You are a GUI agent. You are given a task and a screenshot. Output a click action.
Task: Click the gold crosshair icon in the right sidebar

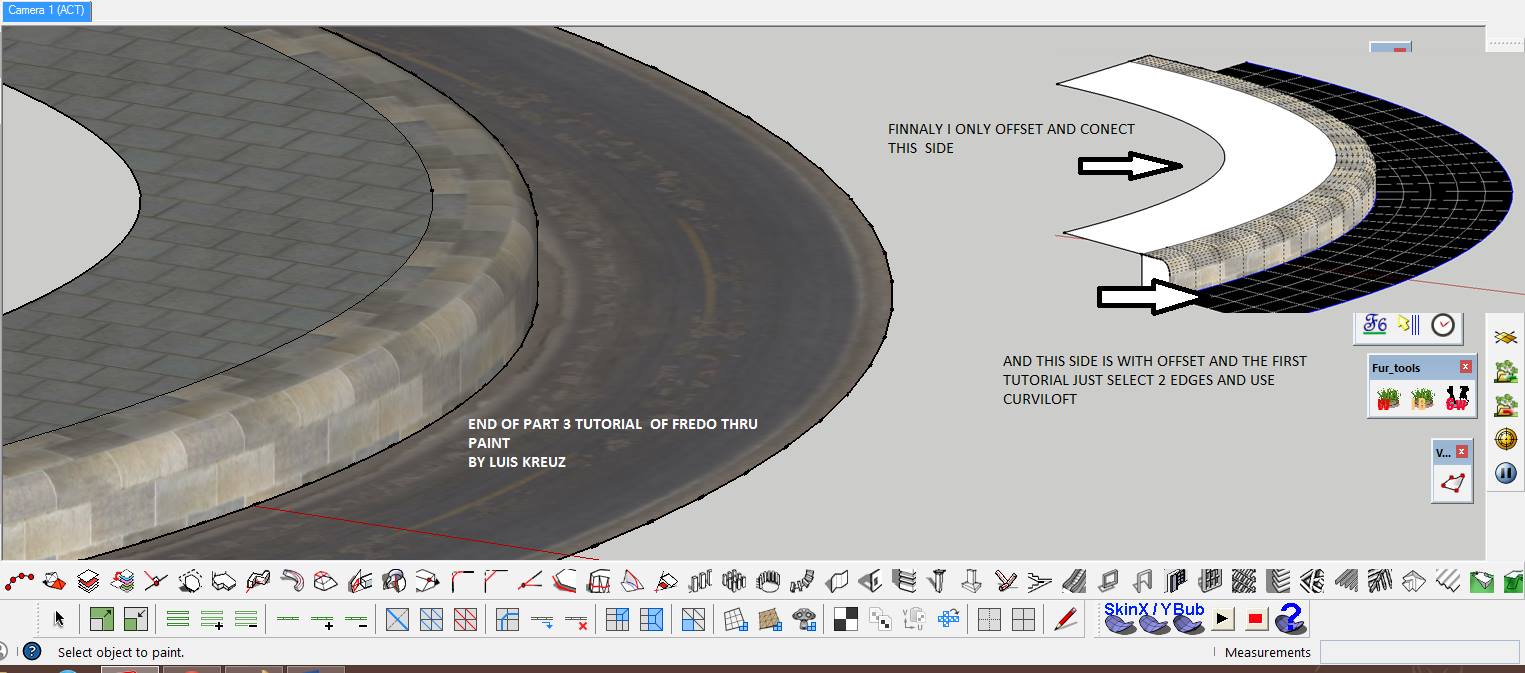coord(1505,439)
